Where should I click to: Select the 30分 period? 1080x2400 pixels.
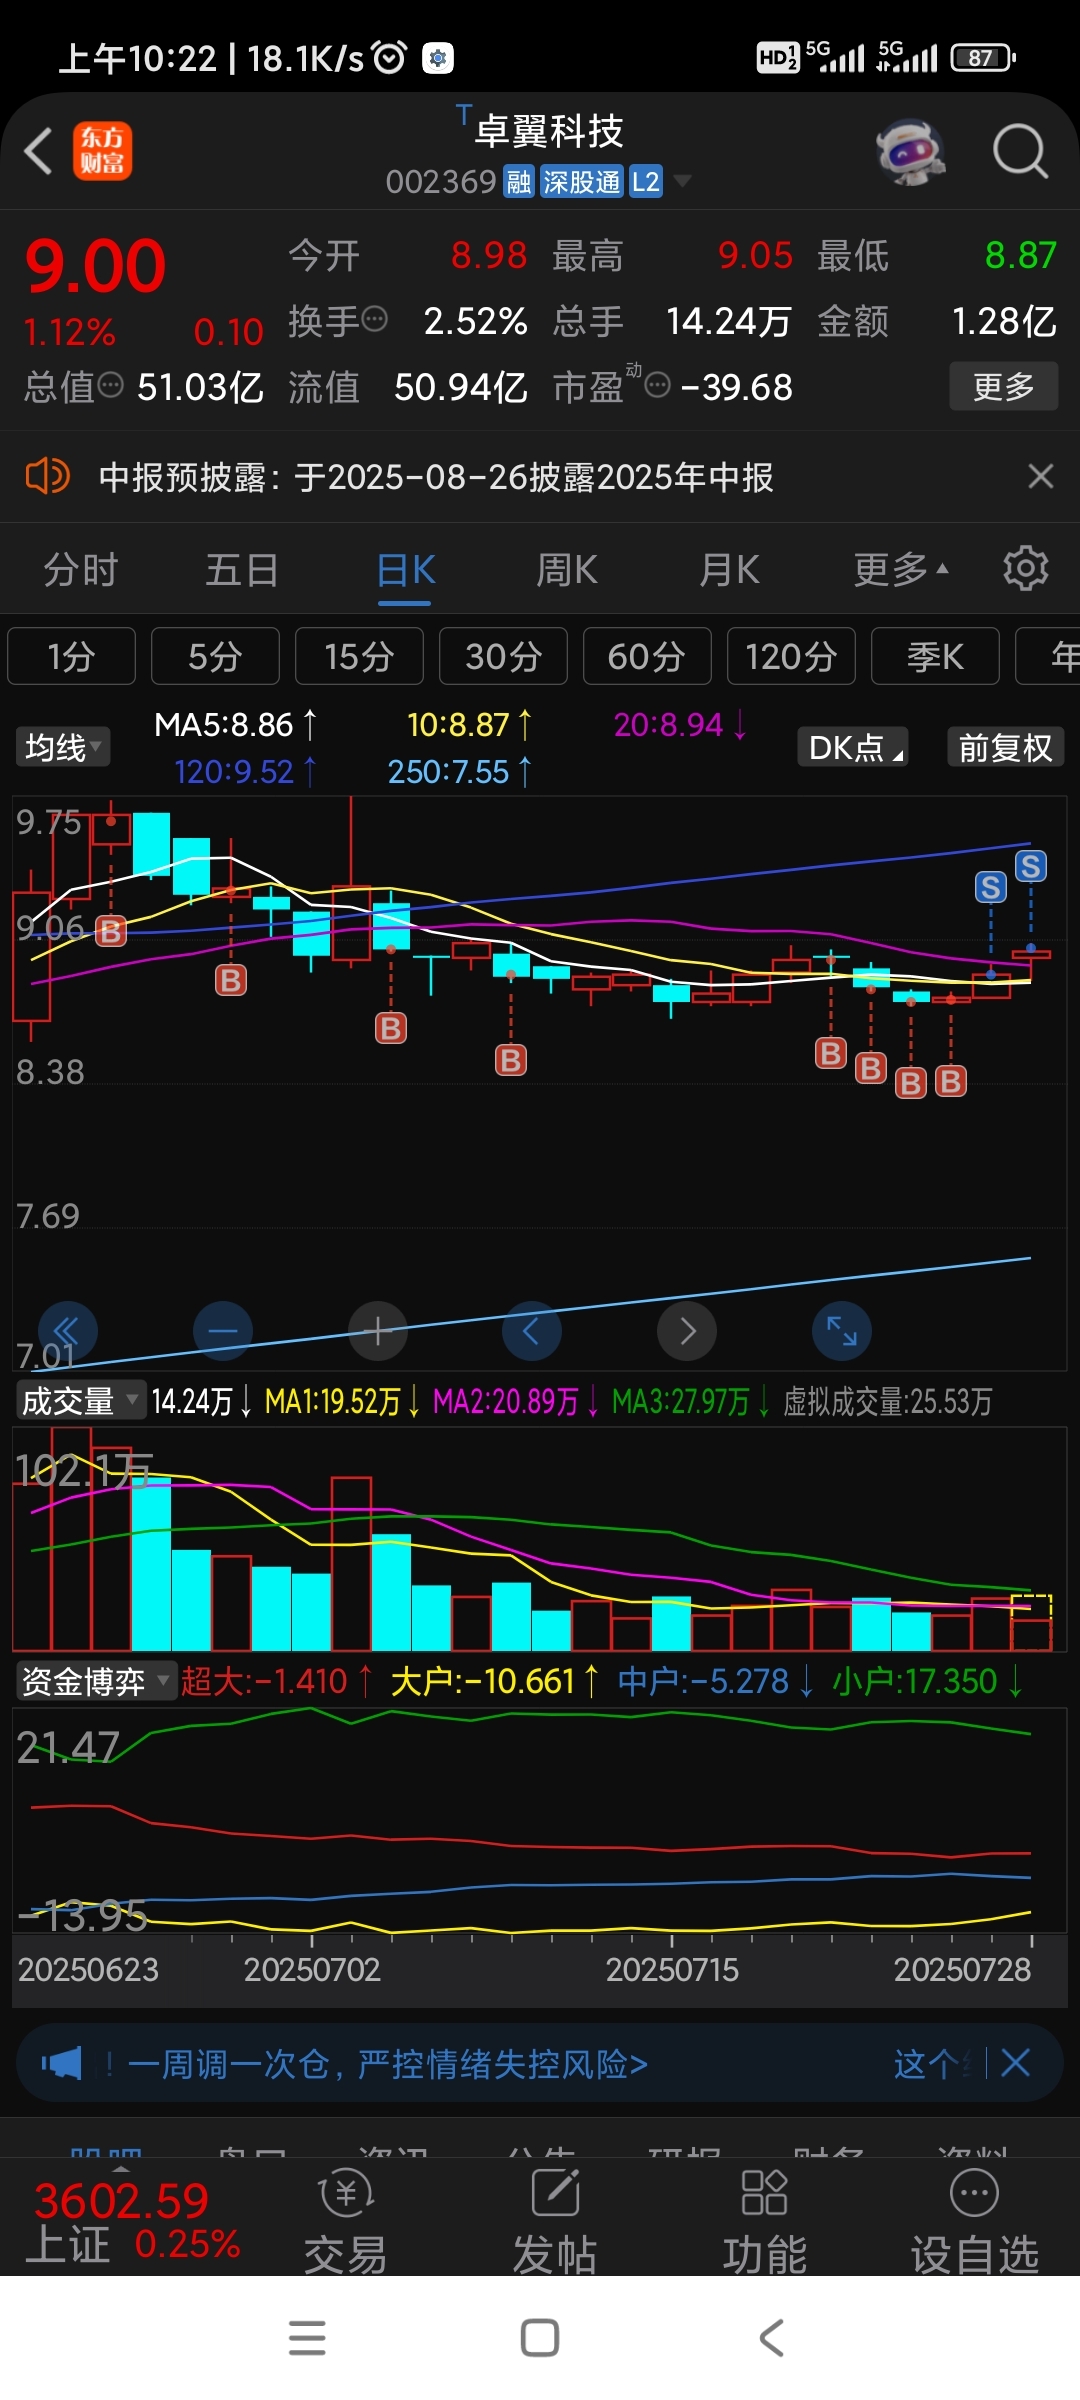pos(503,656)
